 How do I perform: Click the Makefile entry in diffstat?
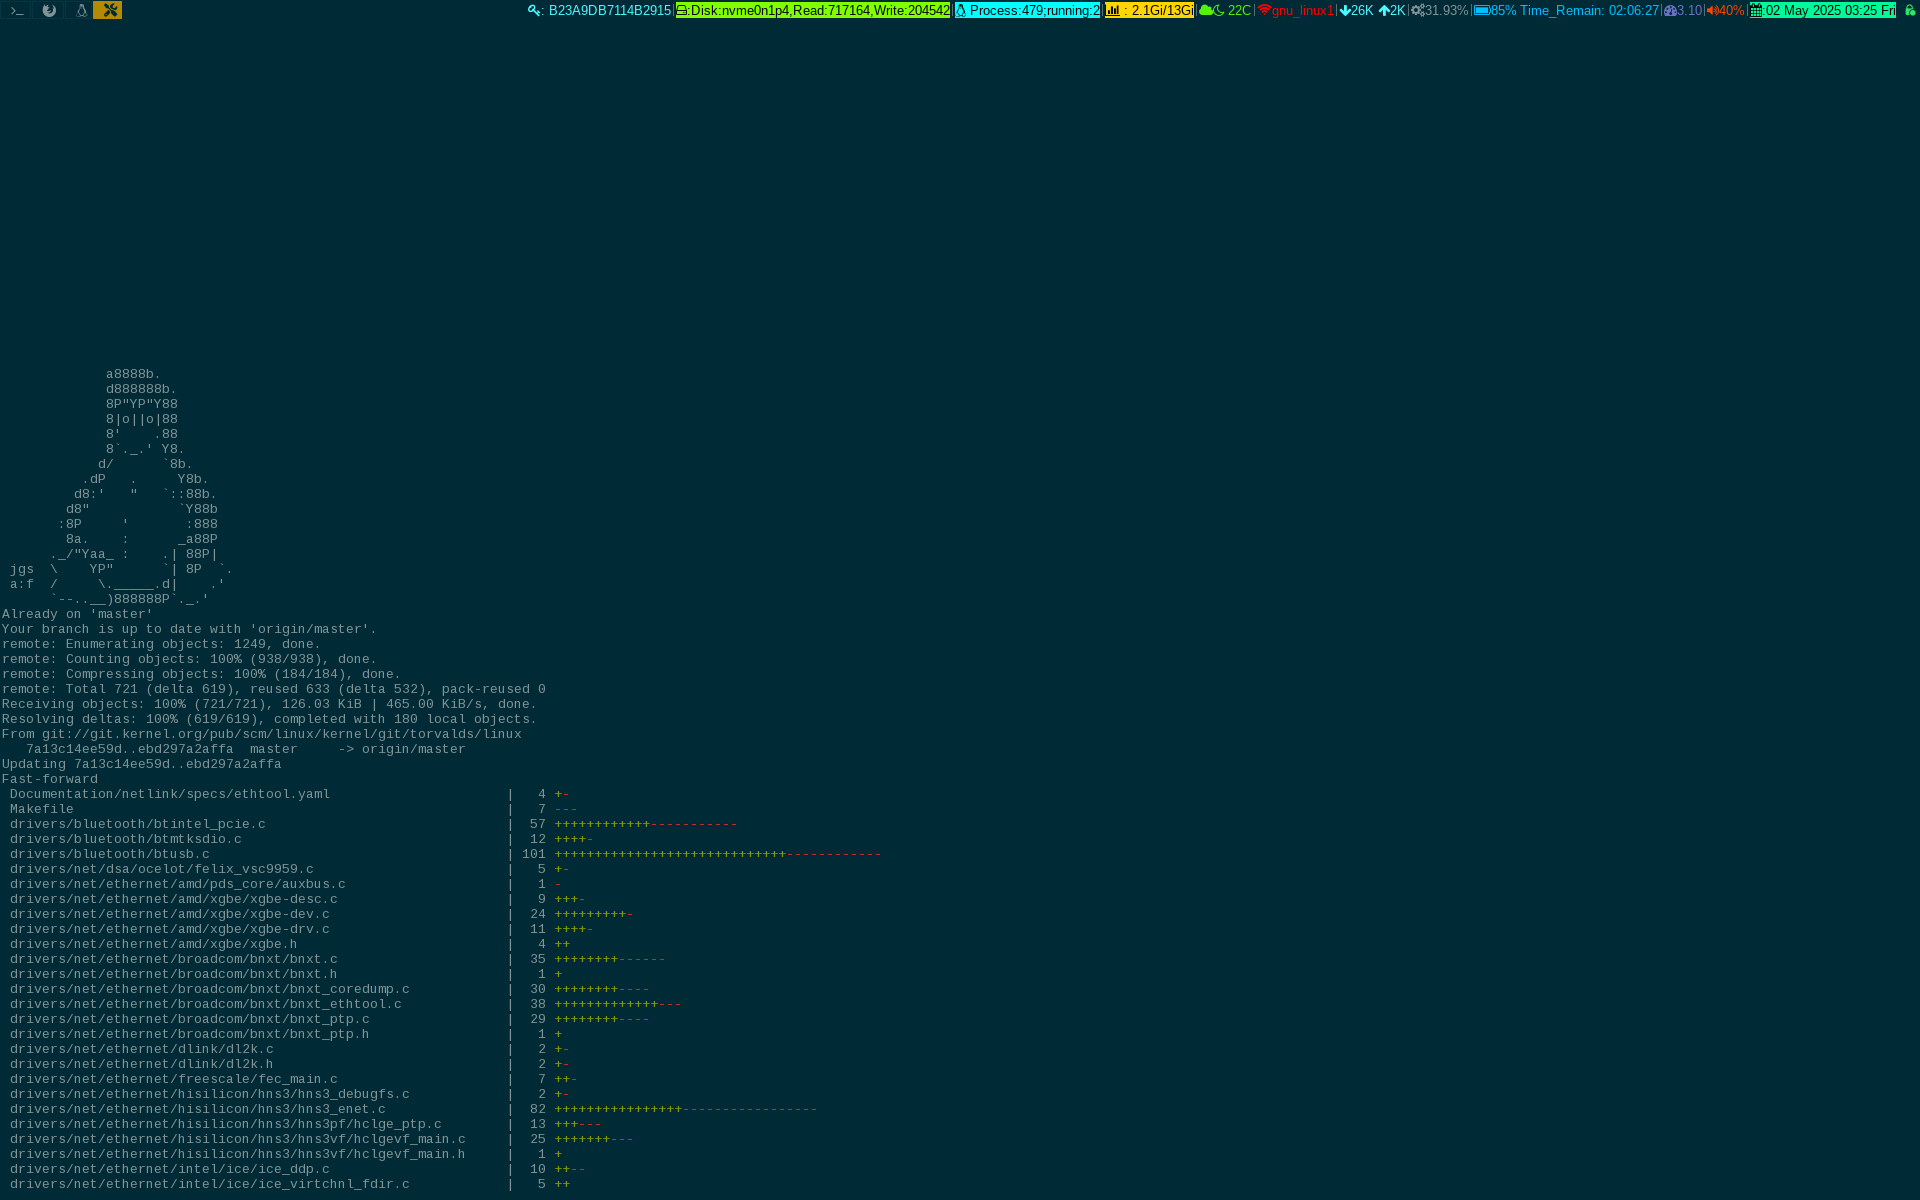coord(42,809)
